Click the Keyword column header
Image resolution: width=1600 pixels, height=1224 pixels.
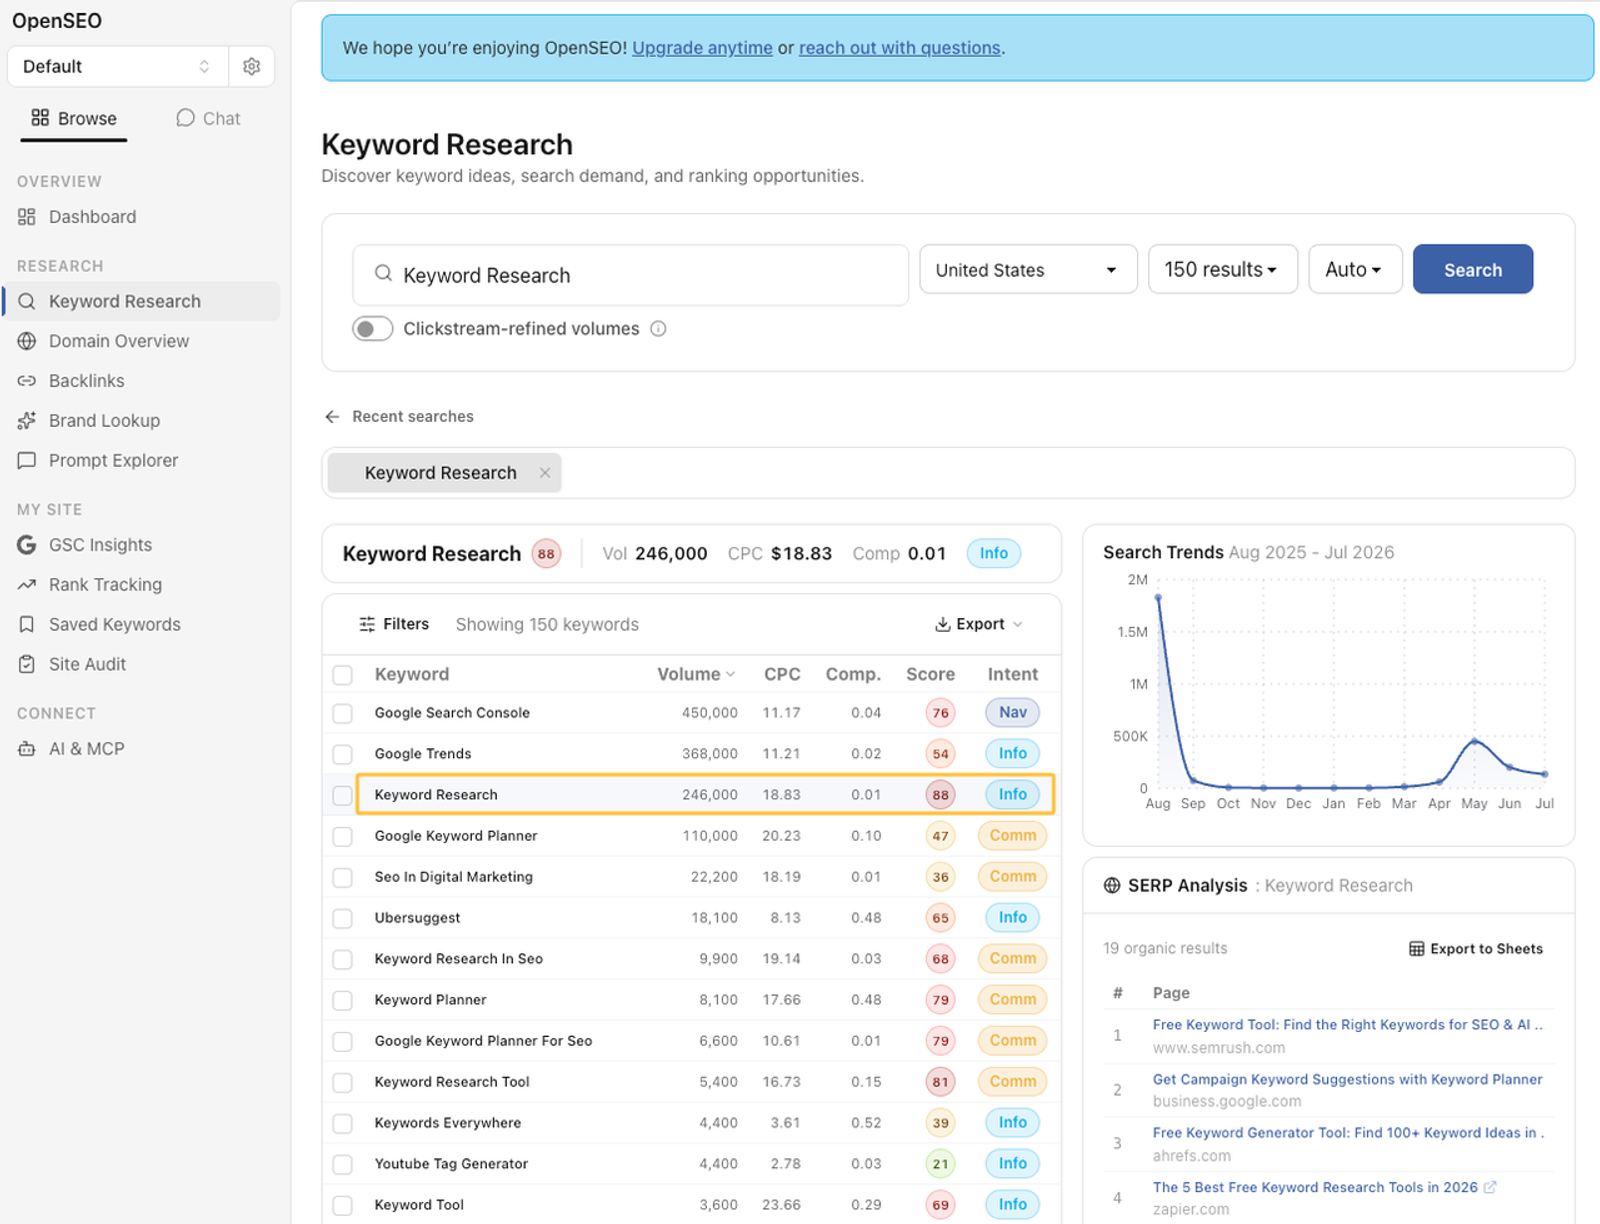tap(412, 674)
